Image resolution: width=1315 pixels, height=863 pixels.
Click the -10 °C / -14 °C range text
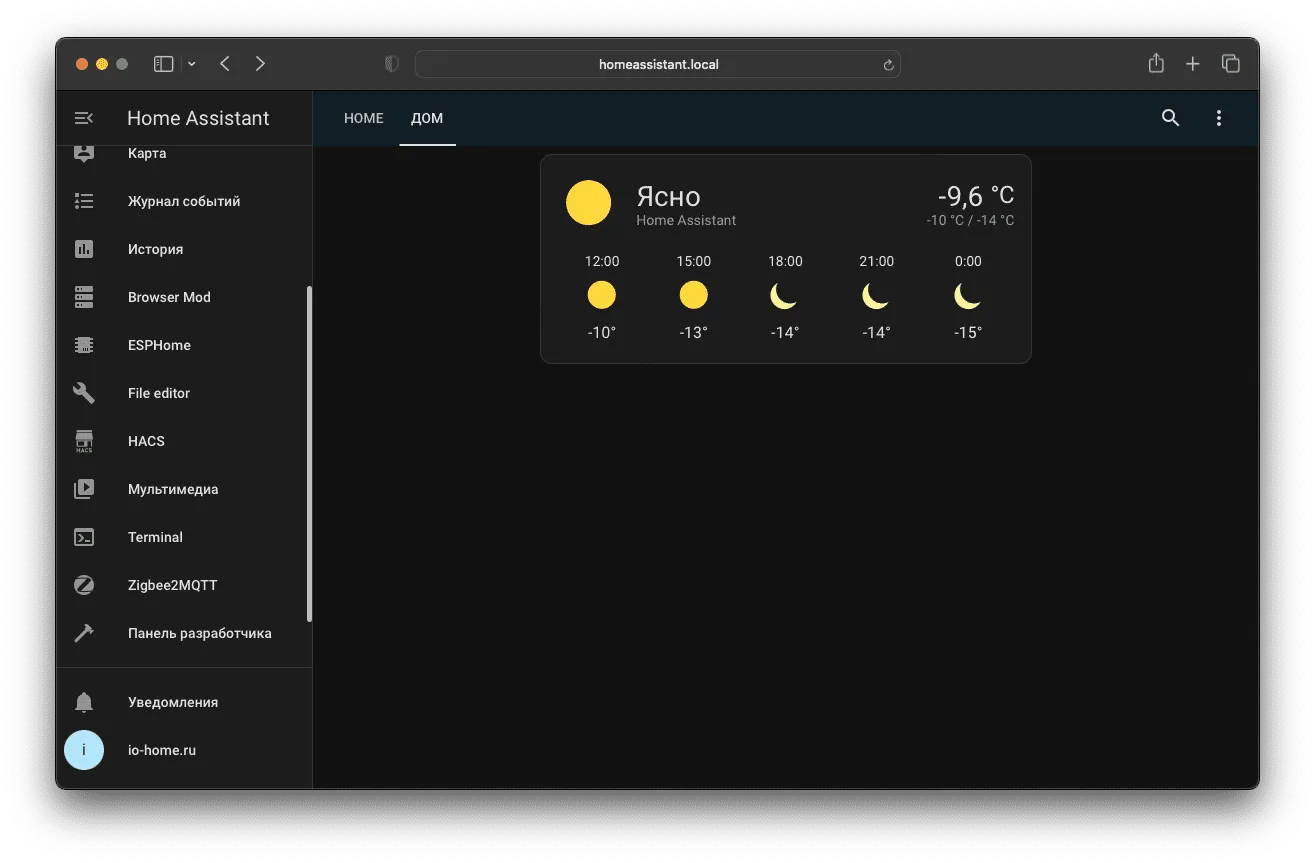point(970,220)
